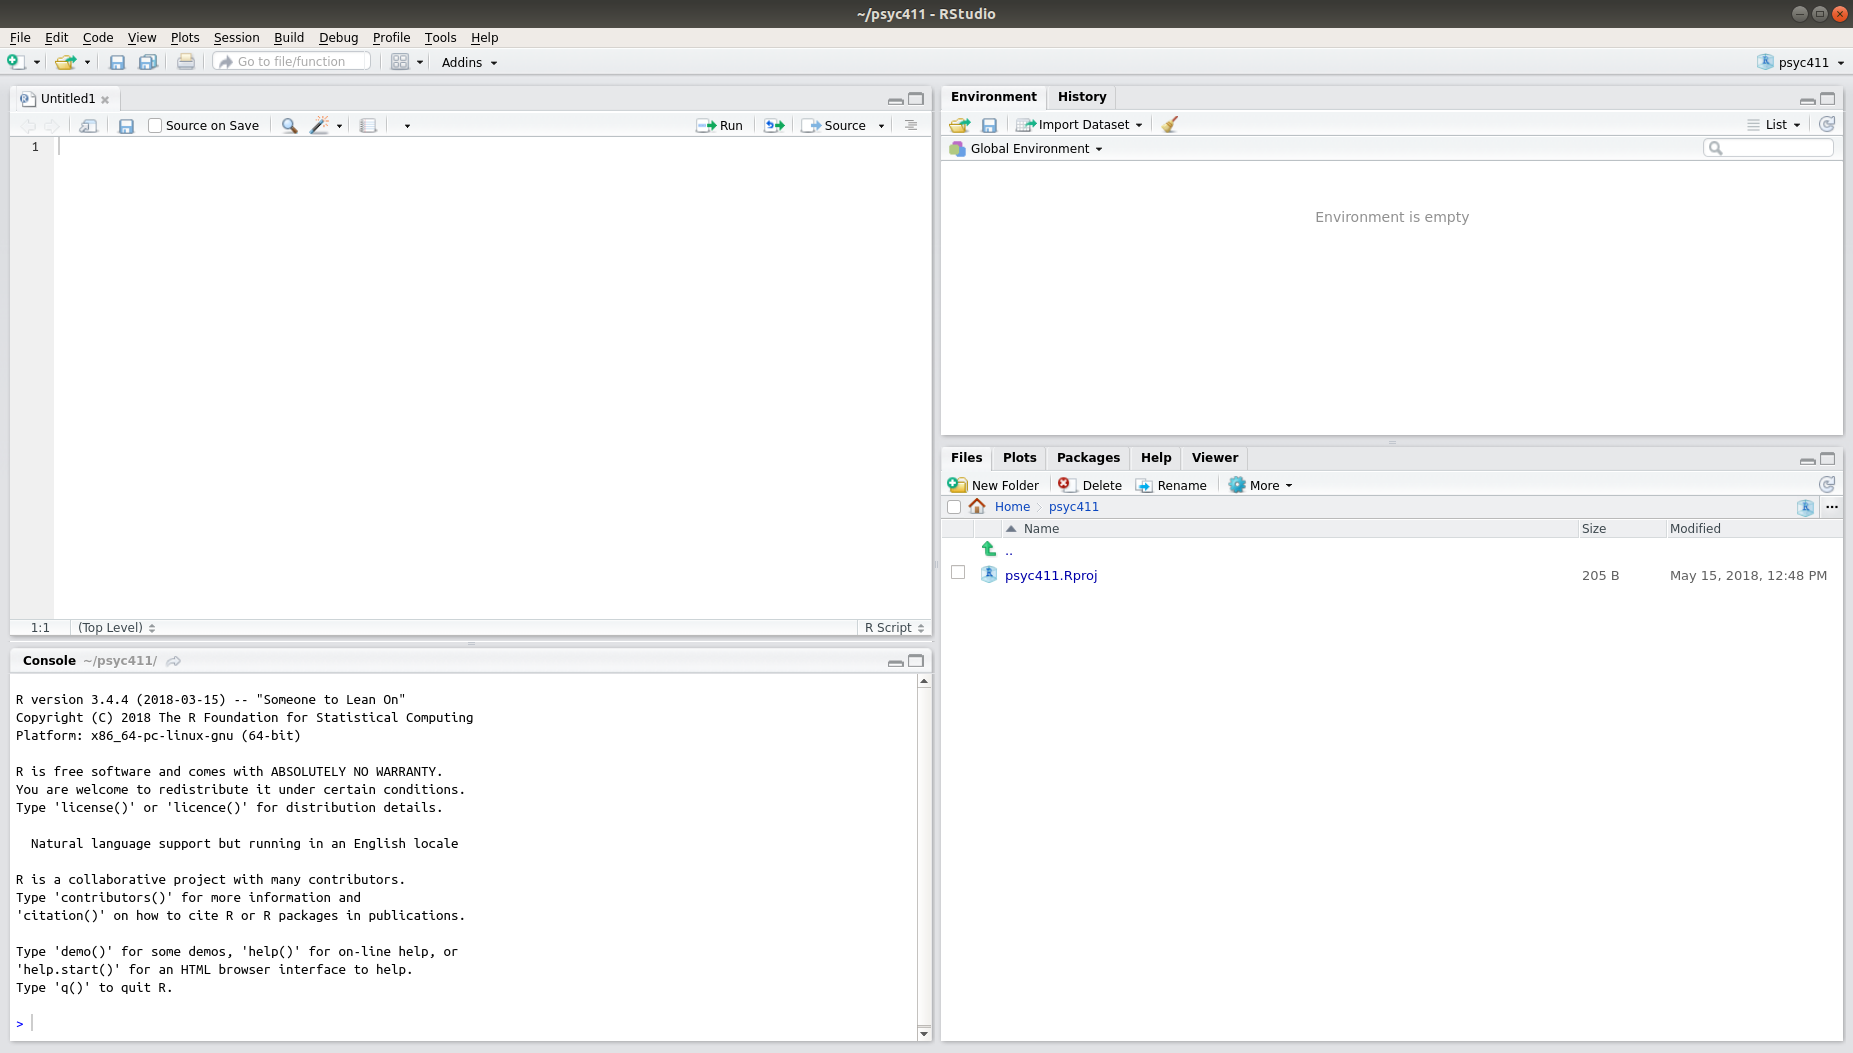Select the Environment tab
This screenshot has height=1053, width=1853.
pyautogui.click(x=993, y=97)
